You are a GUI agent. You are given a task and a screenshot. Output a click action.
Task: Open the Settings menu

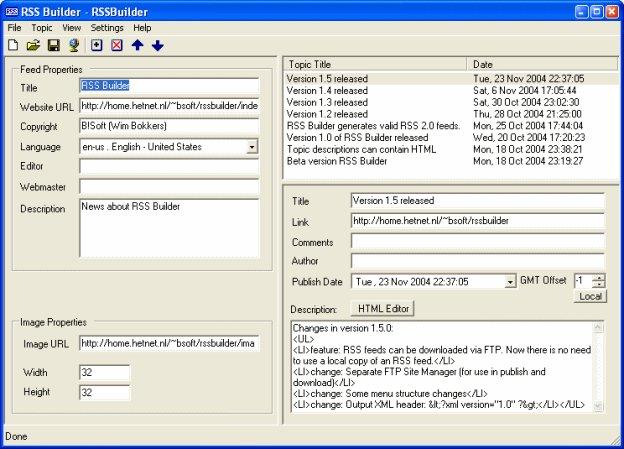(107, 28)
